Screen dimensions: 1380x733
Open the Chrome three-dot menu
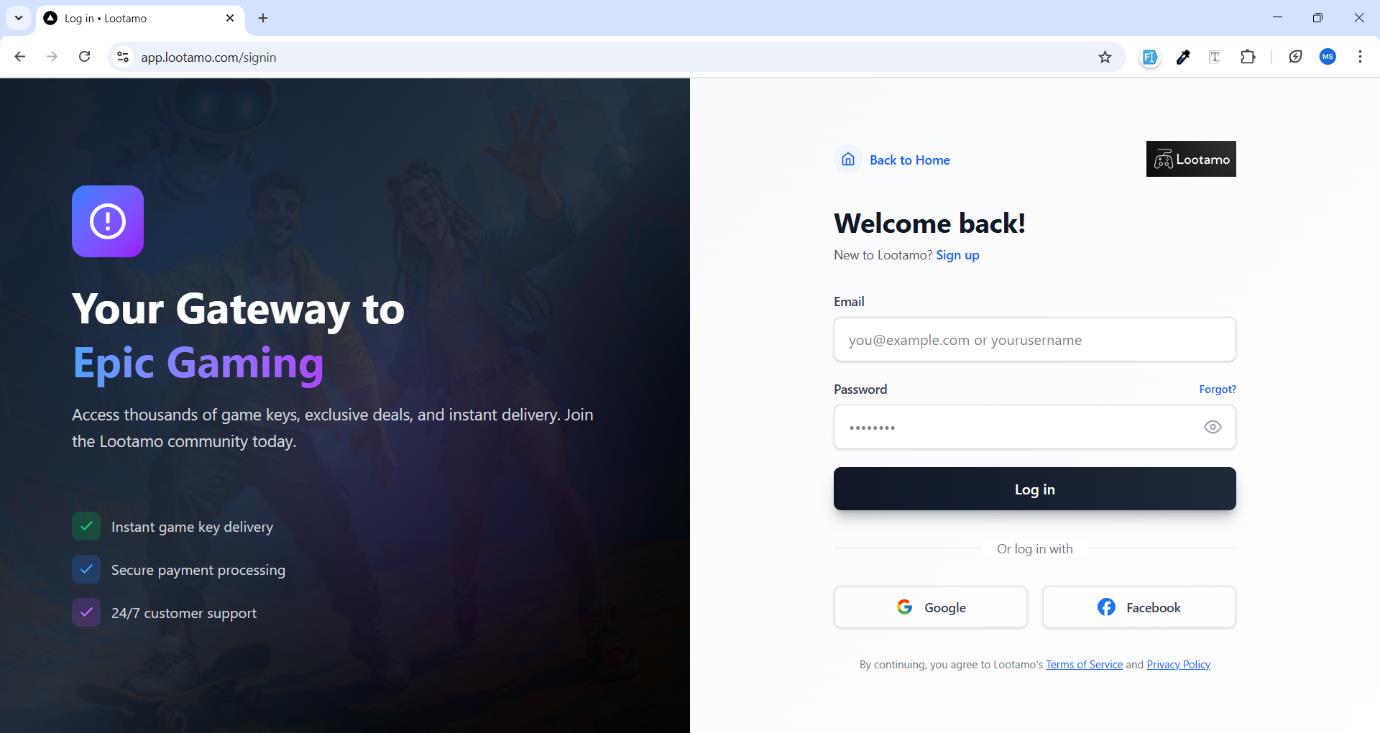[x=1360, y=57]
